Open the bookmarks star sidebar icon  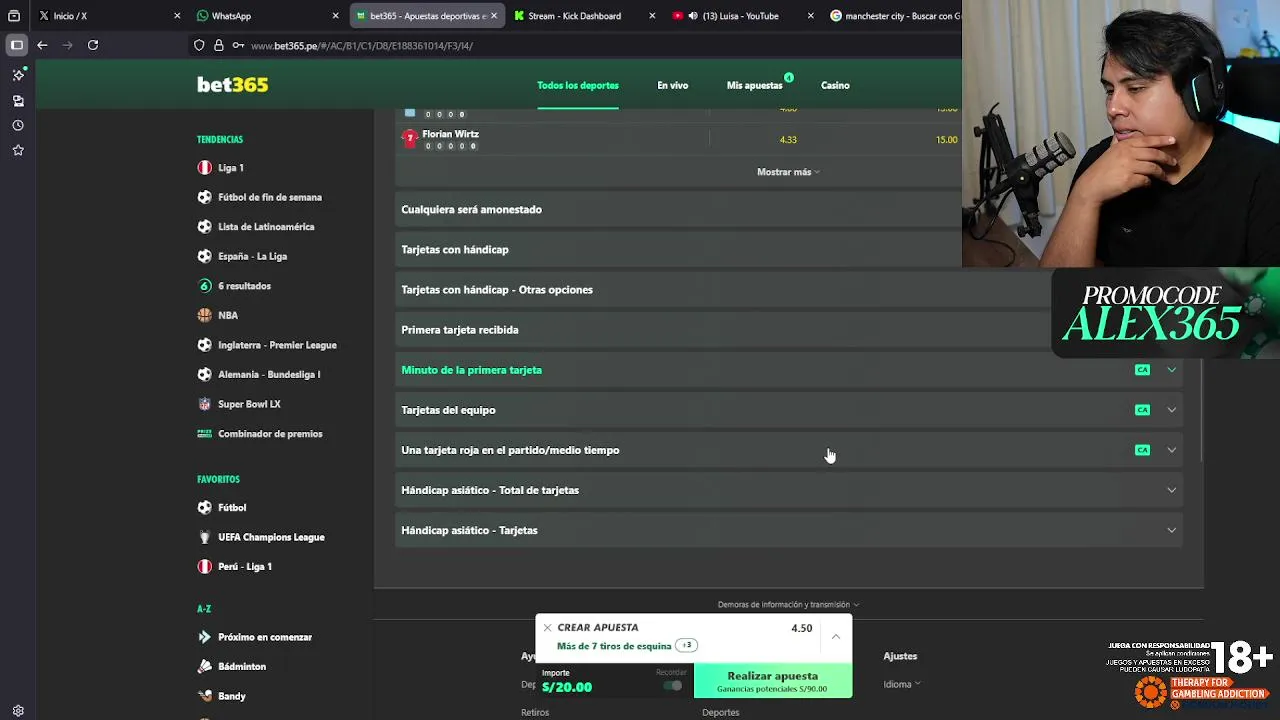tap(18, 150)
